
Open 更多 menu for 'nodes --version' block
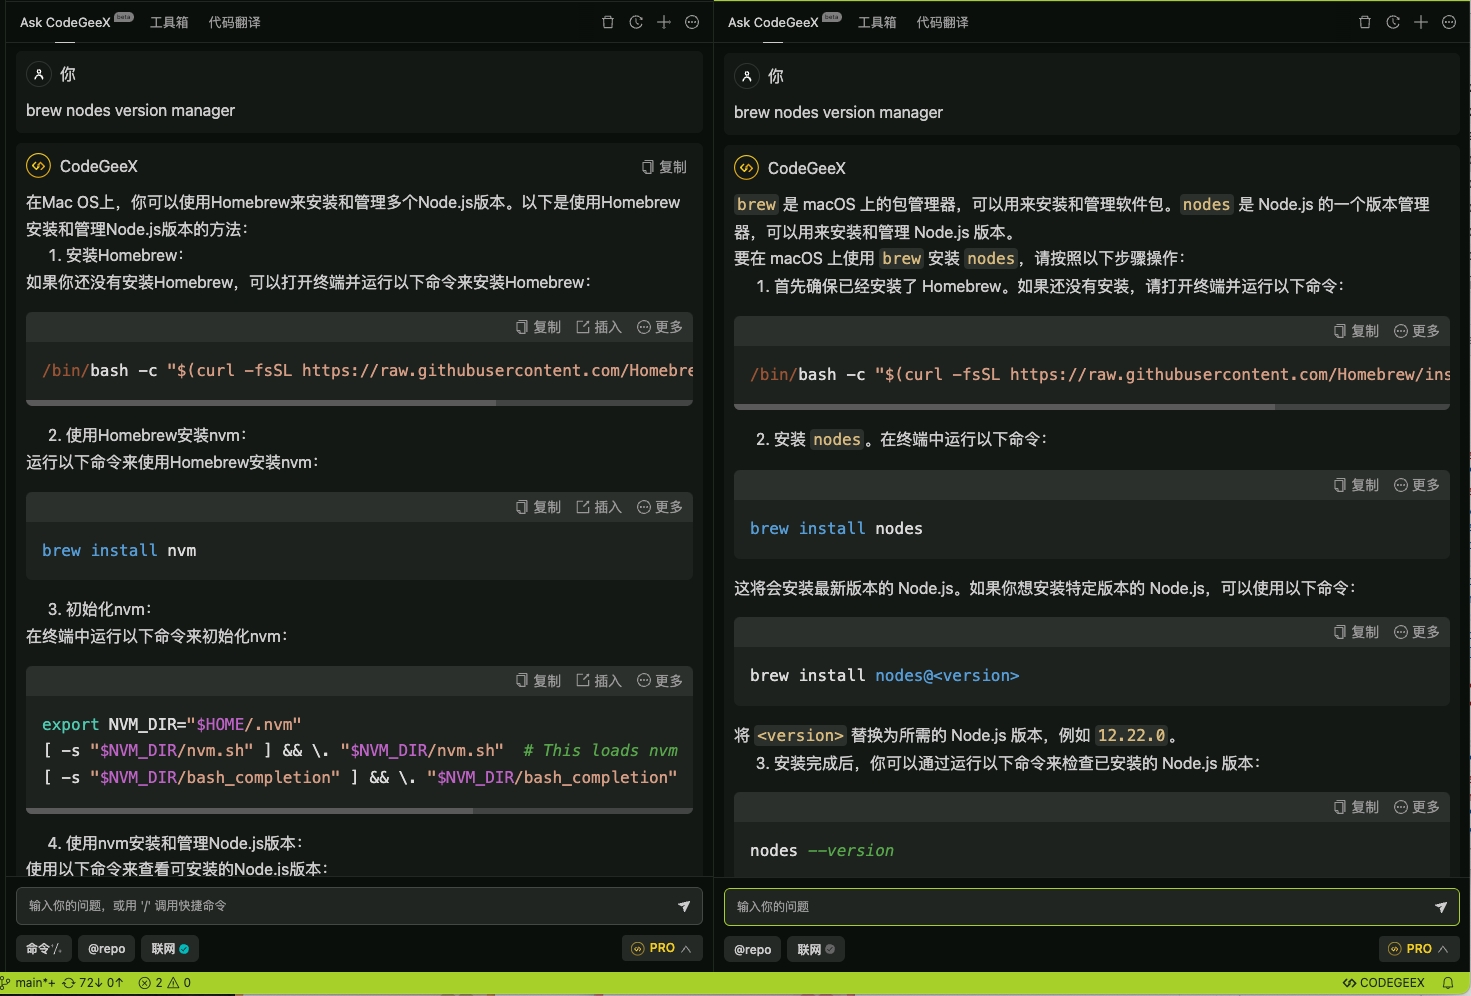click(1417, 807)
